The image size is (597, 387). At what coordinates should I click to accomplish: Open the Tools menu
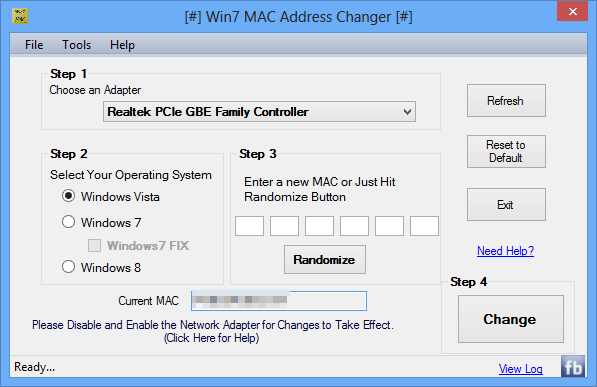pos(77,45)
